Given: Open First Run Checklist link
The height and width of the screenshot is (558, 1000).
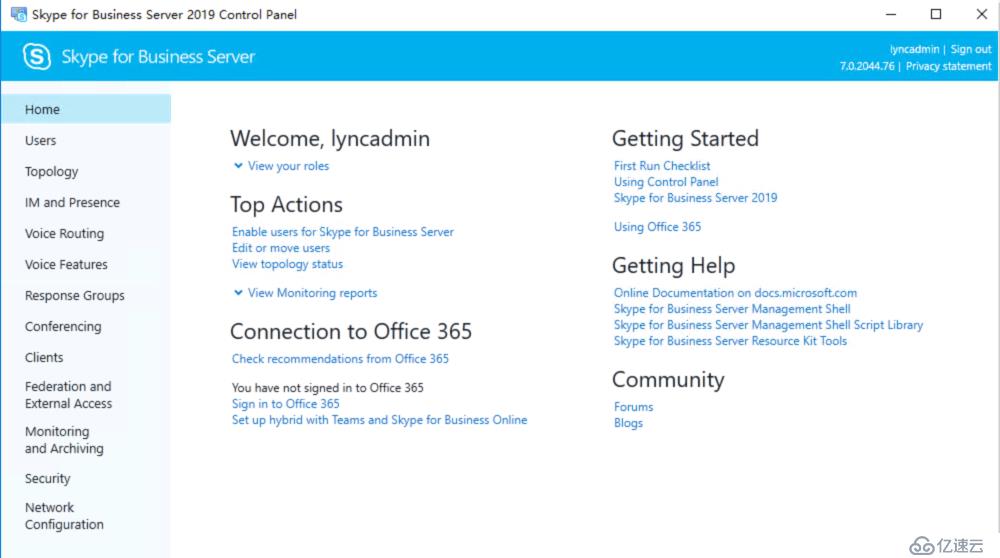Looking at the screenshot, I should pyautogui.click(x=661, y=166).
